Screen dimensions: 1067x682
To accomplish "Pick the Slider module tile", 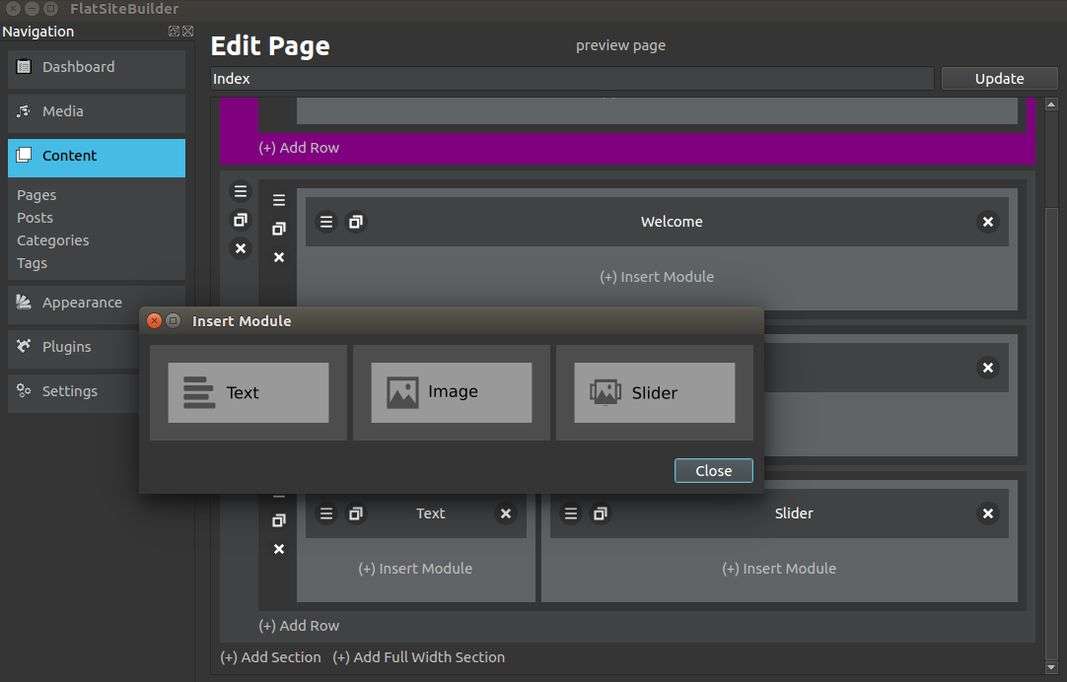I will click(654, 393).
